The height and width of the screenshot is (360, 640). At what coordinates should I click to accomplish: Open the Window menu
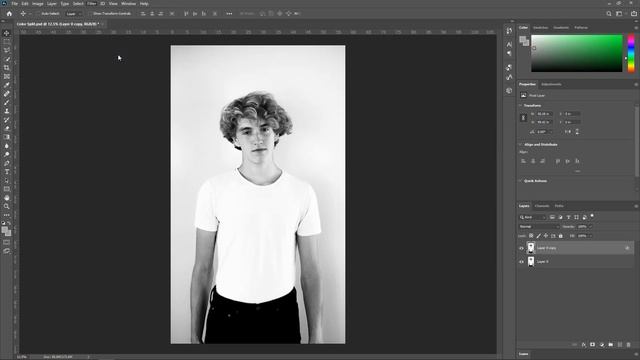128,4
